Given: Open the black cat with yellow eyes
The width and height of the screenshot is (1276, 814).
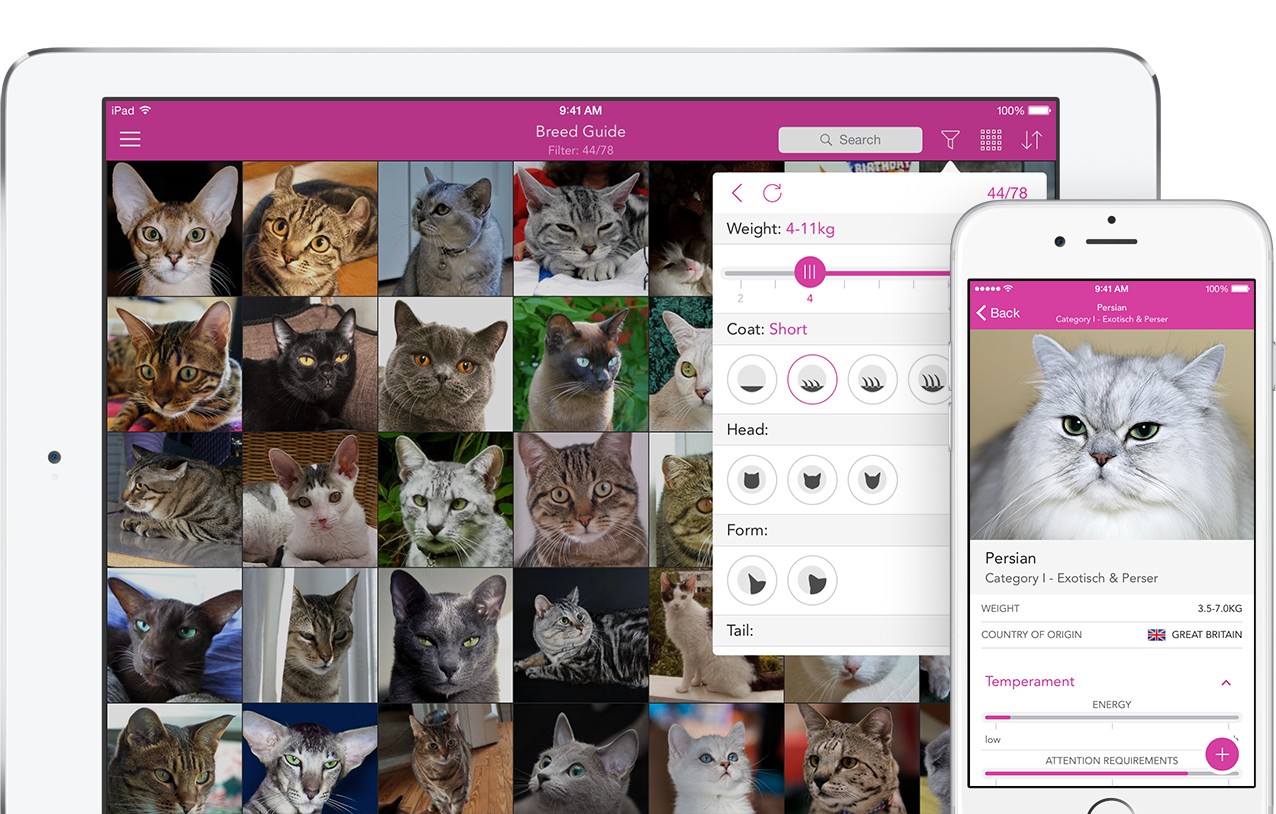Looking at the screenshot, I should click(310, 365).
